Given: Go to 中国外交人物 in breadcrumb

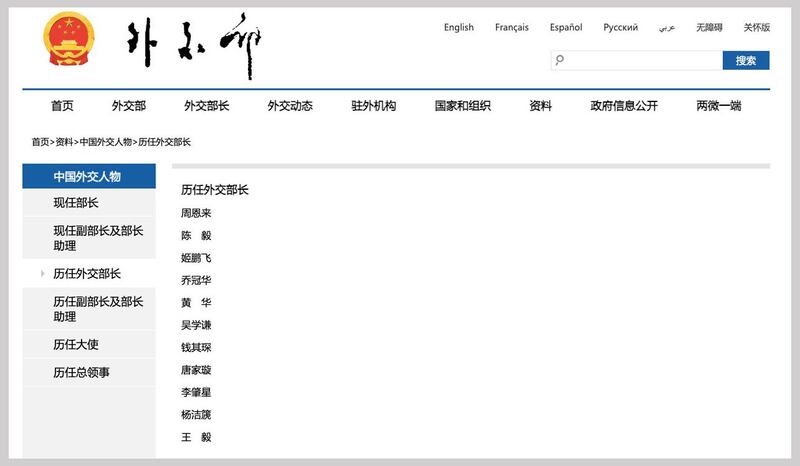Looking at the screenshot, I should tap(106, 142).
